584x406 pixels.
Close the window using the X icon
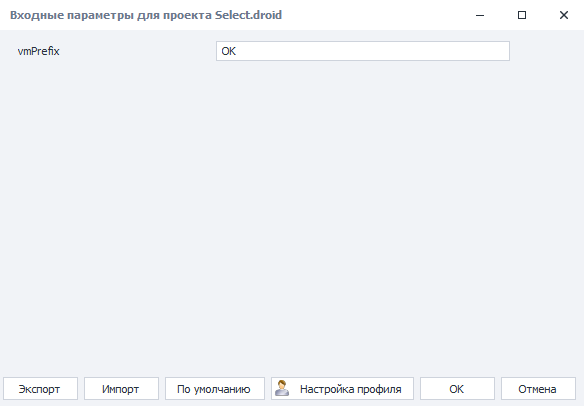564,15
